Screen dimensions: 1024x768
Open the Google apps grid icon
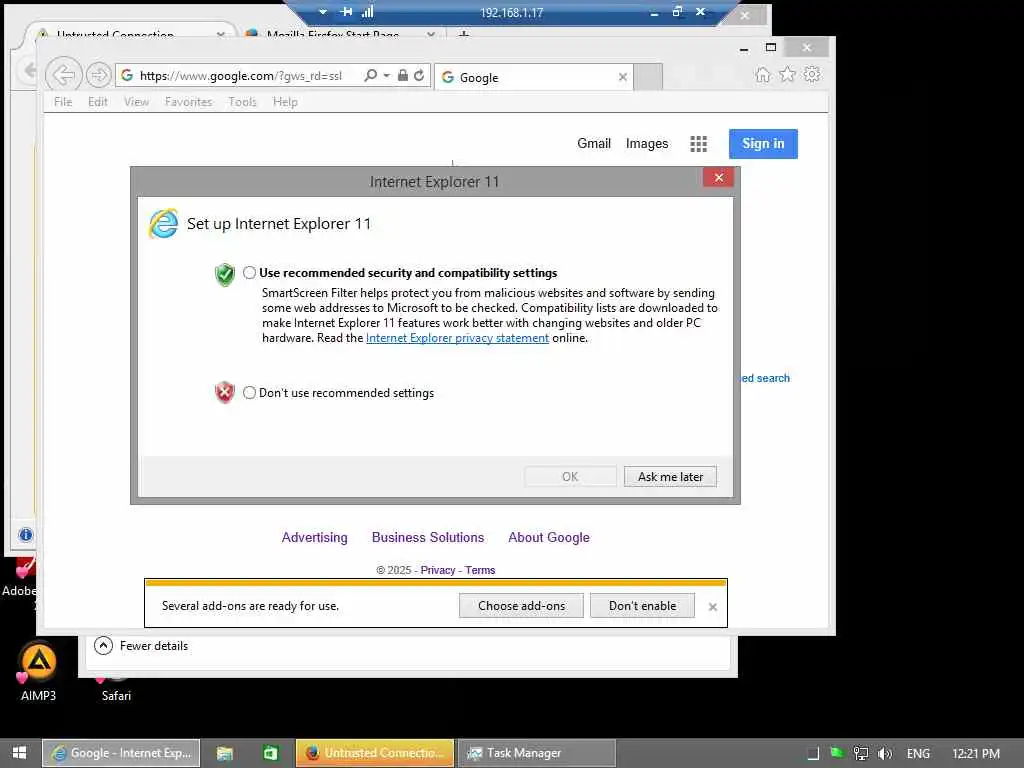(698, 144)
